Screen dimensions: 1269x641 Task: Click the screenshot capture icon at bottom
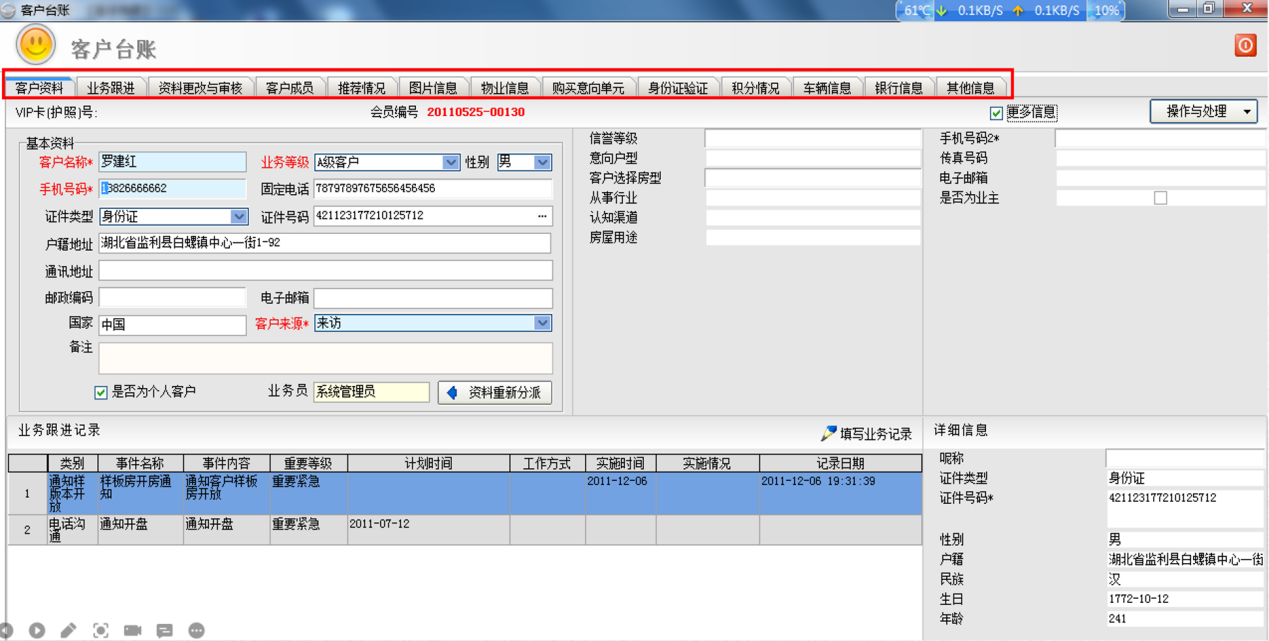tap(100, 630)
